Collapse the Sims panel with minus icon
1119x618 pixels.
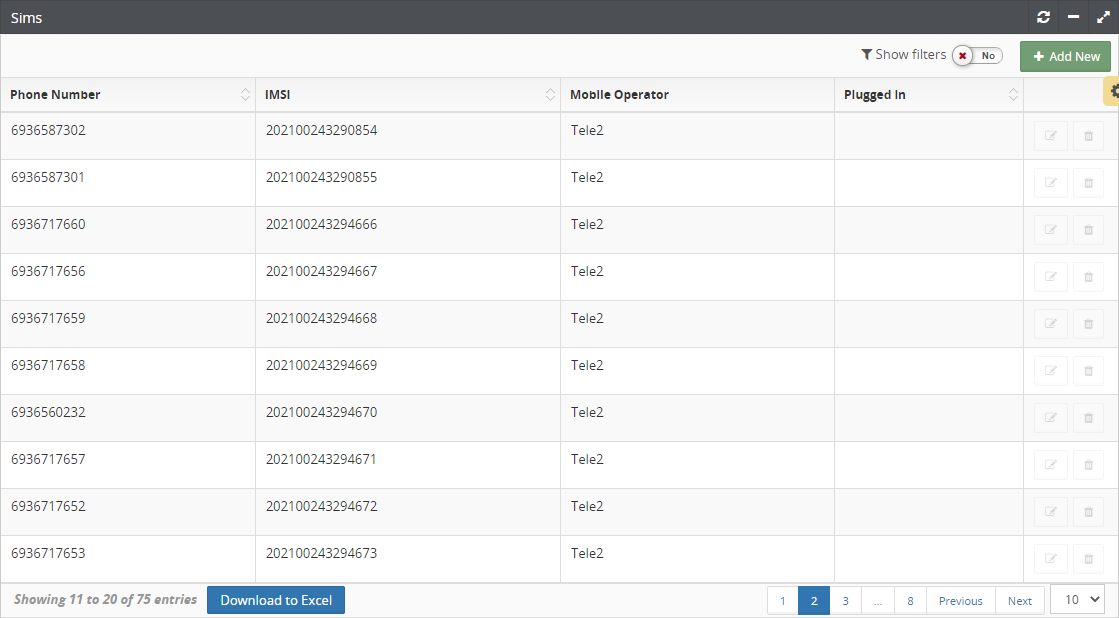click(x=1073, y=17)
